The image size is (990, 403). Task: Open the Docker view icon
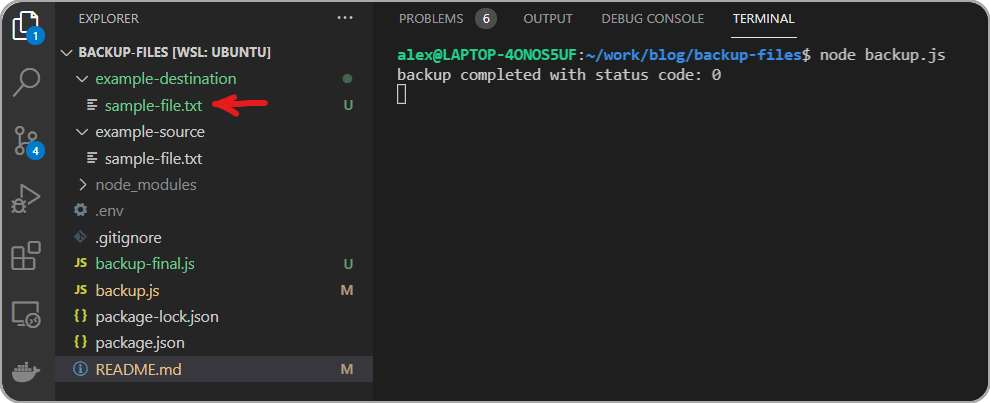[27, 371]
